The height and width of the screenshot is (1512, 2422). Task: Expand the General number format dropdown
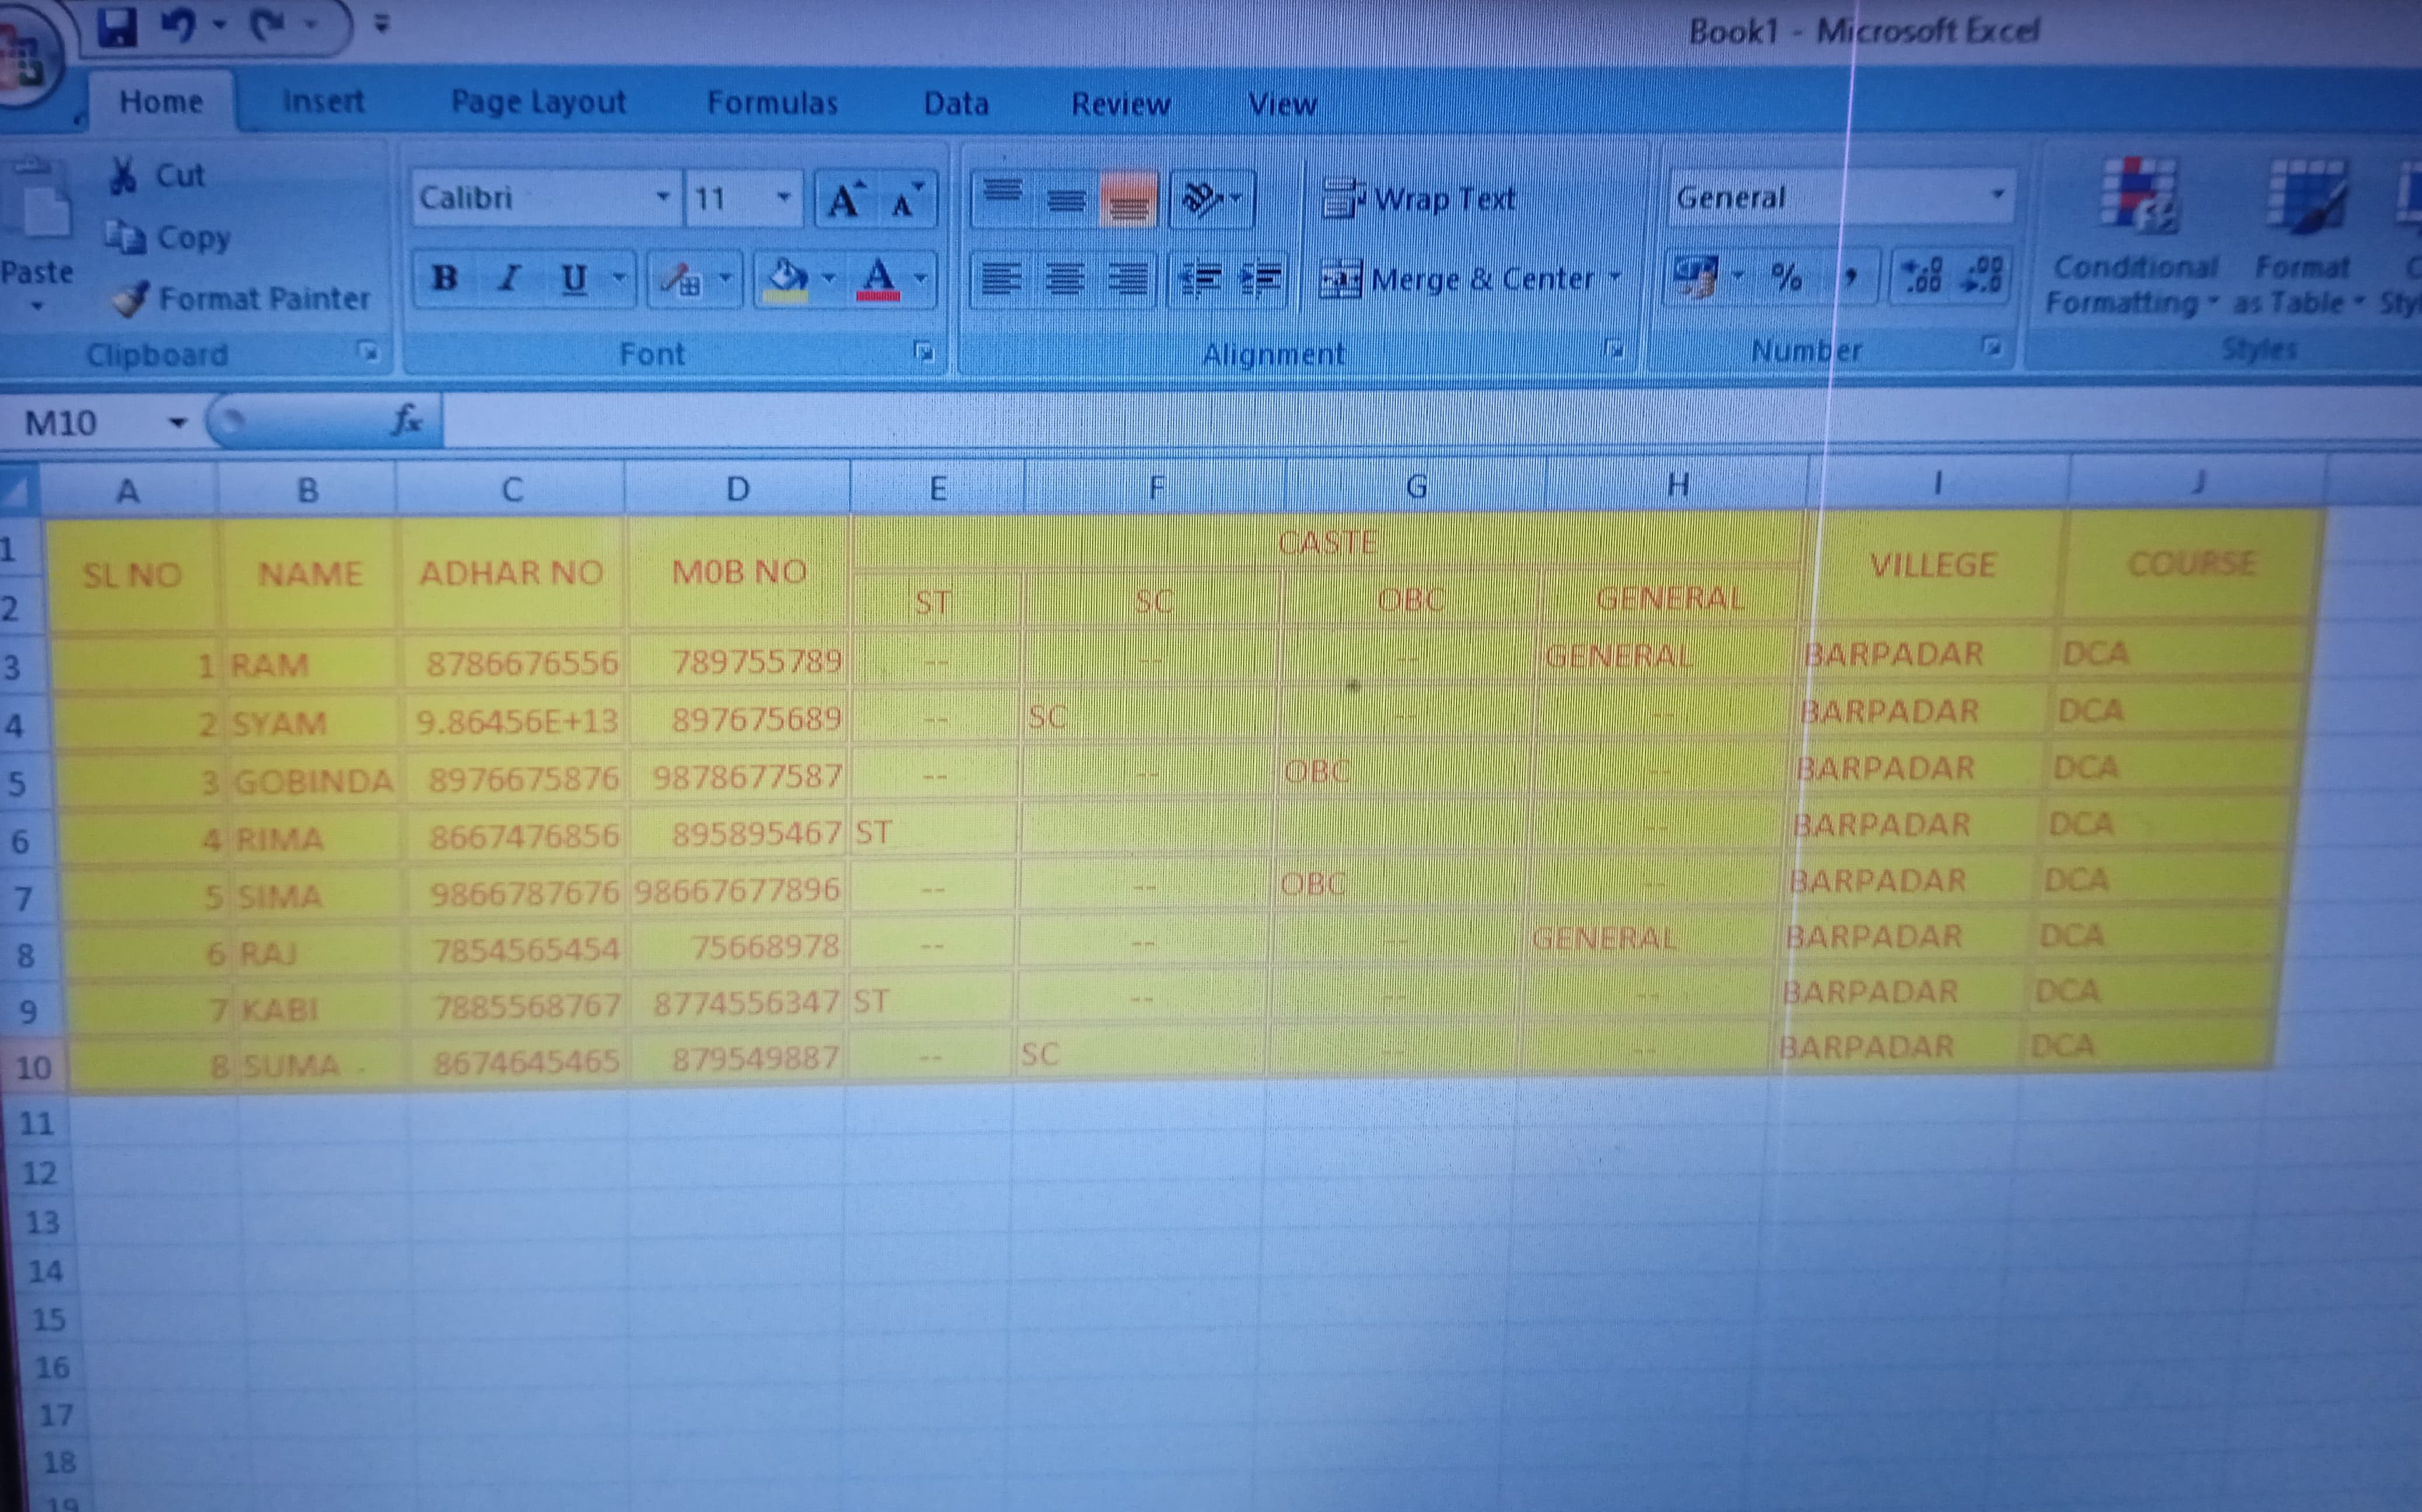pyautogui.click(x=1997, y=195)
